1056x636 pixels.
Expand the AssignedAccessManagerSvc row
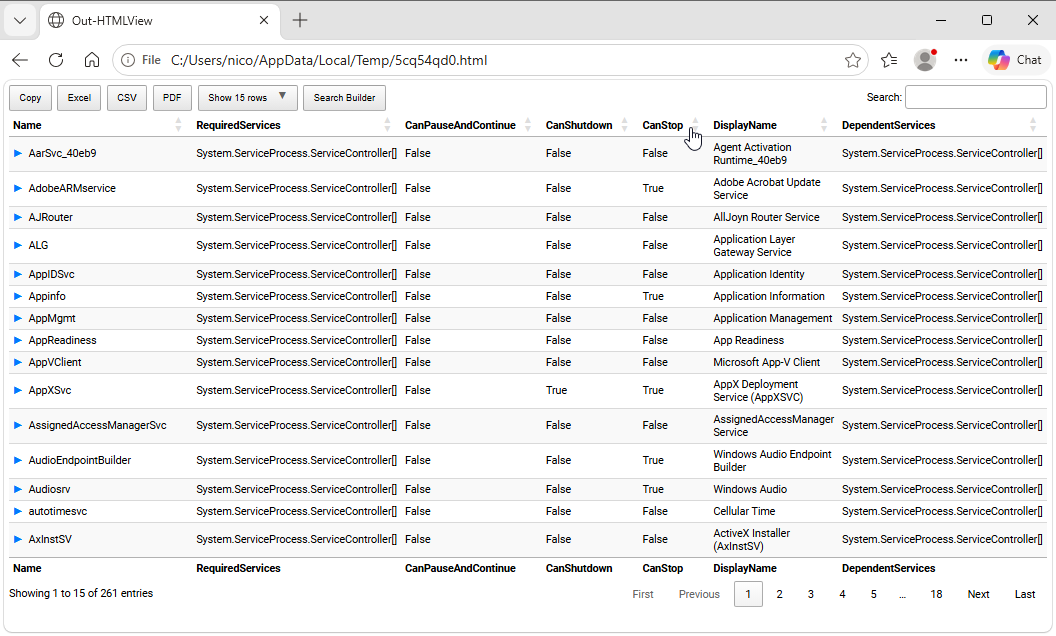pos(18,425)
